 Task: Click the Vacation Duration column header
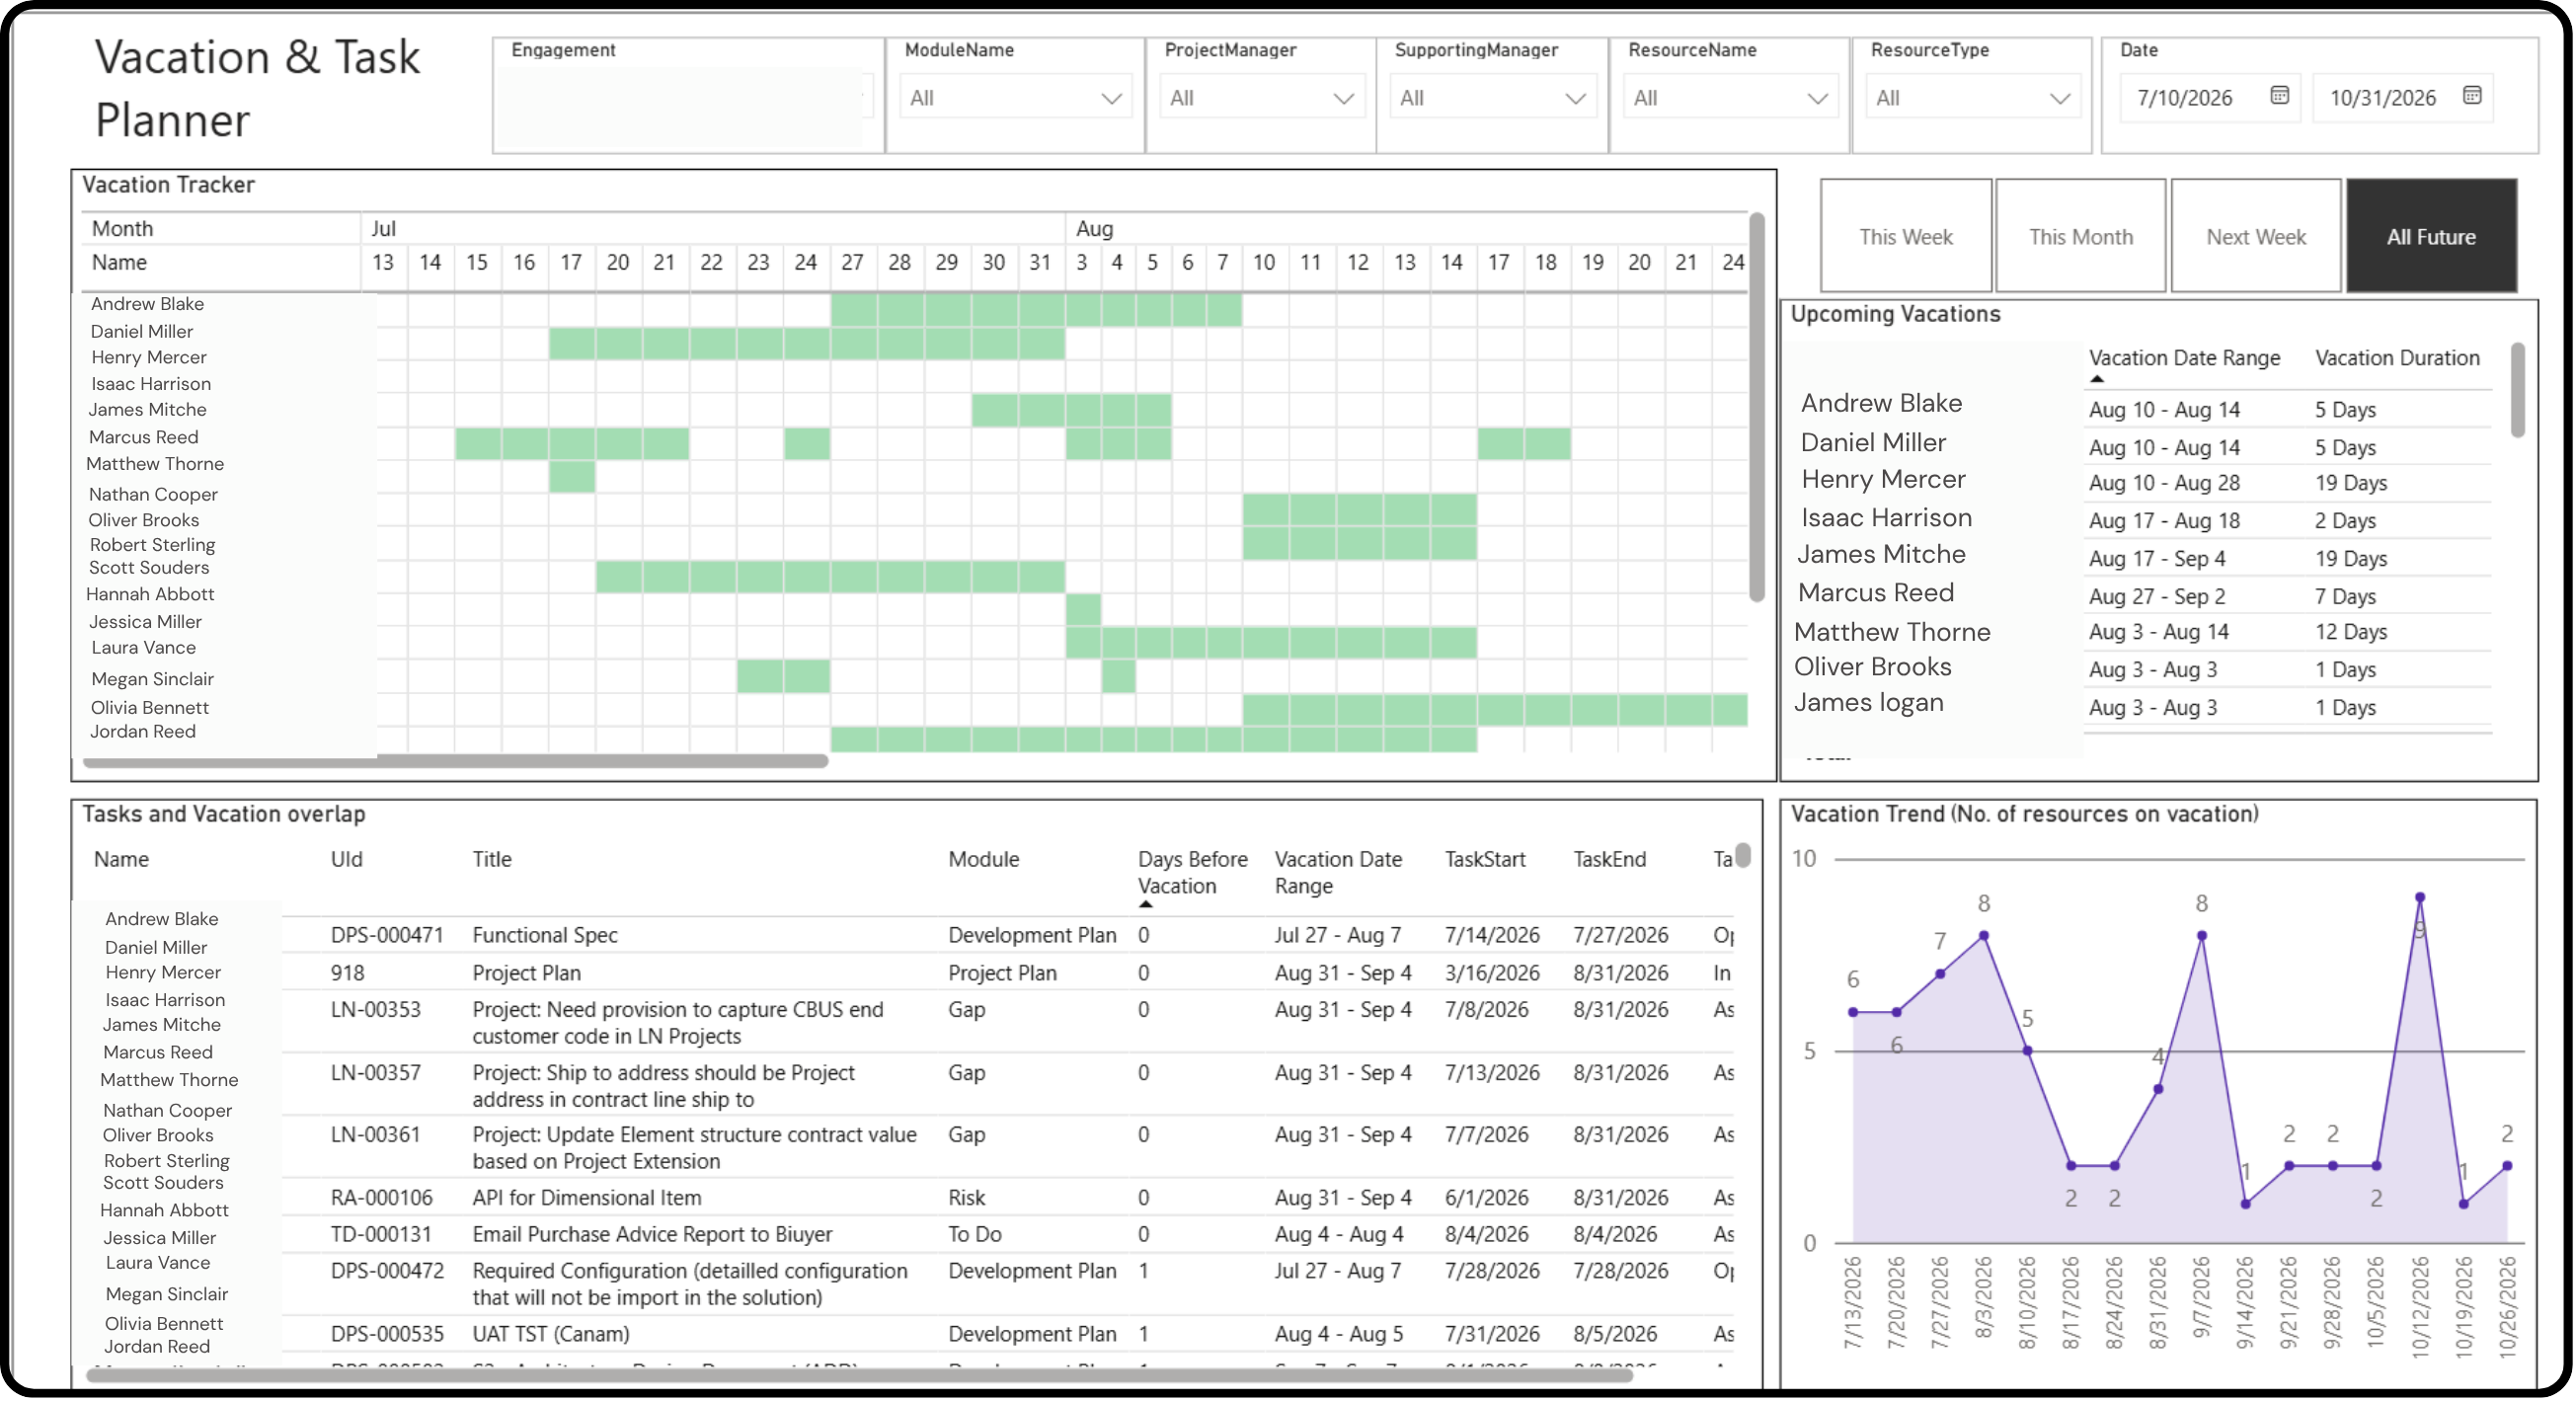2397,358
